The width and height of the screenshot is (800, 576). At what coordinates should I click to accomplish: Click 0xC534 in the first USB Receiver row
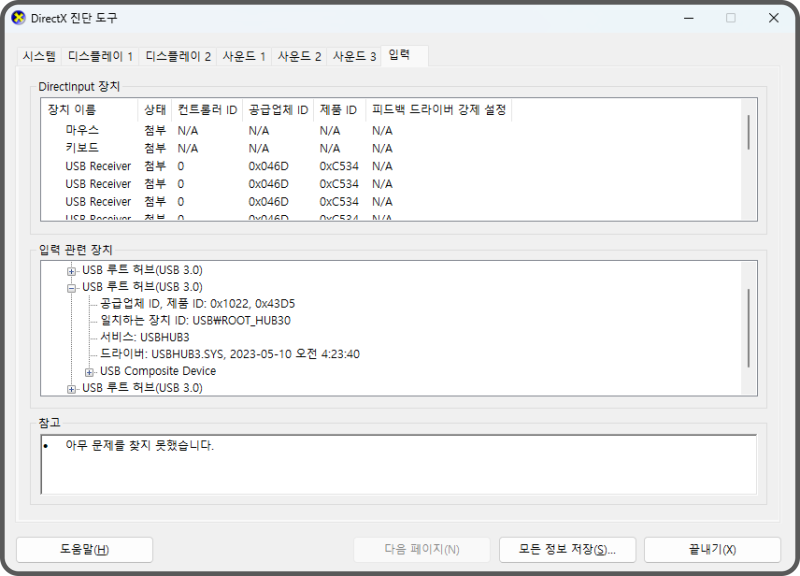click(x=339, y=166)
